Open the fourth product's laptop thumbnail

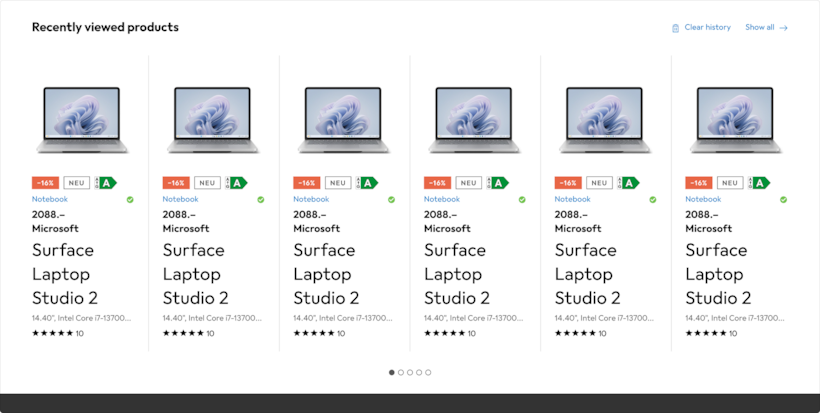point(474,120)
